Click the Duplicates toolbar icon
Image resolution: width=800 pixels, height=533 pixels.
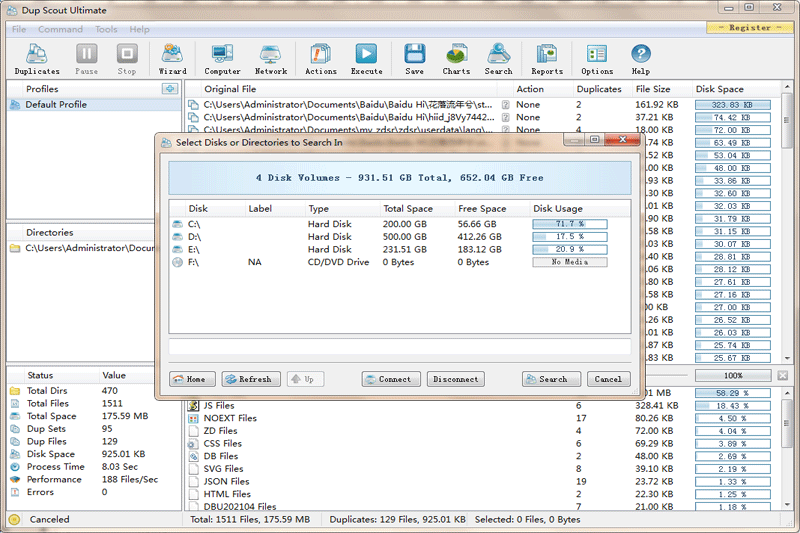[x=37, y=59]
